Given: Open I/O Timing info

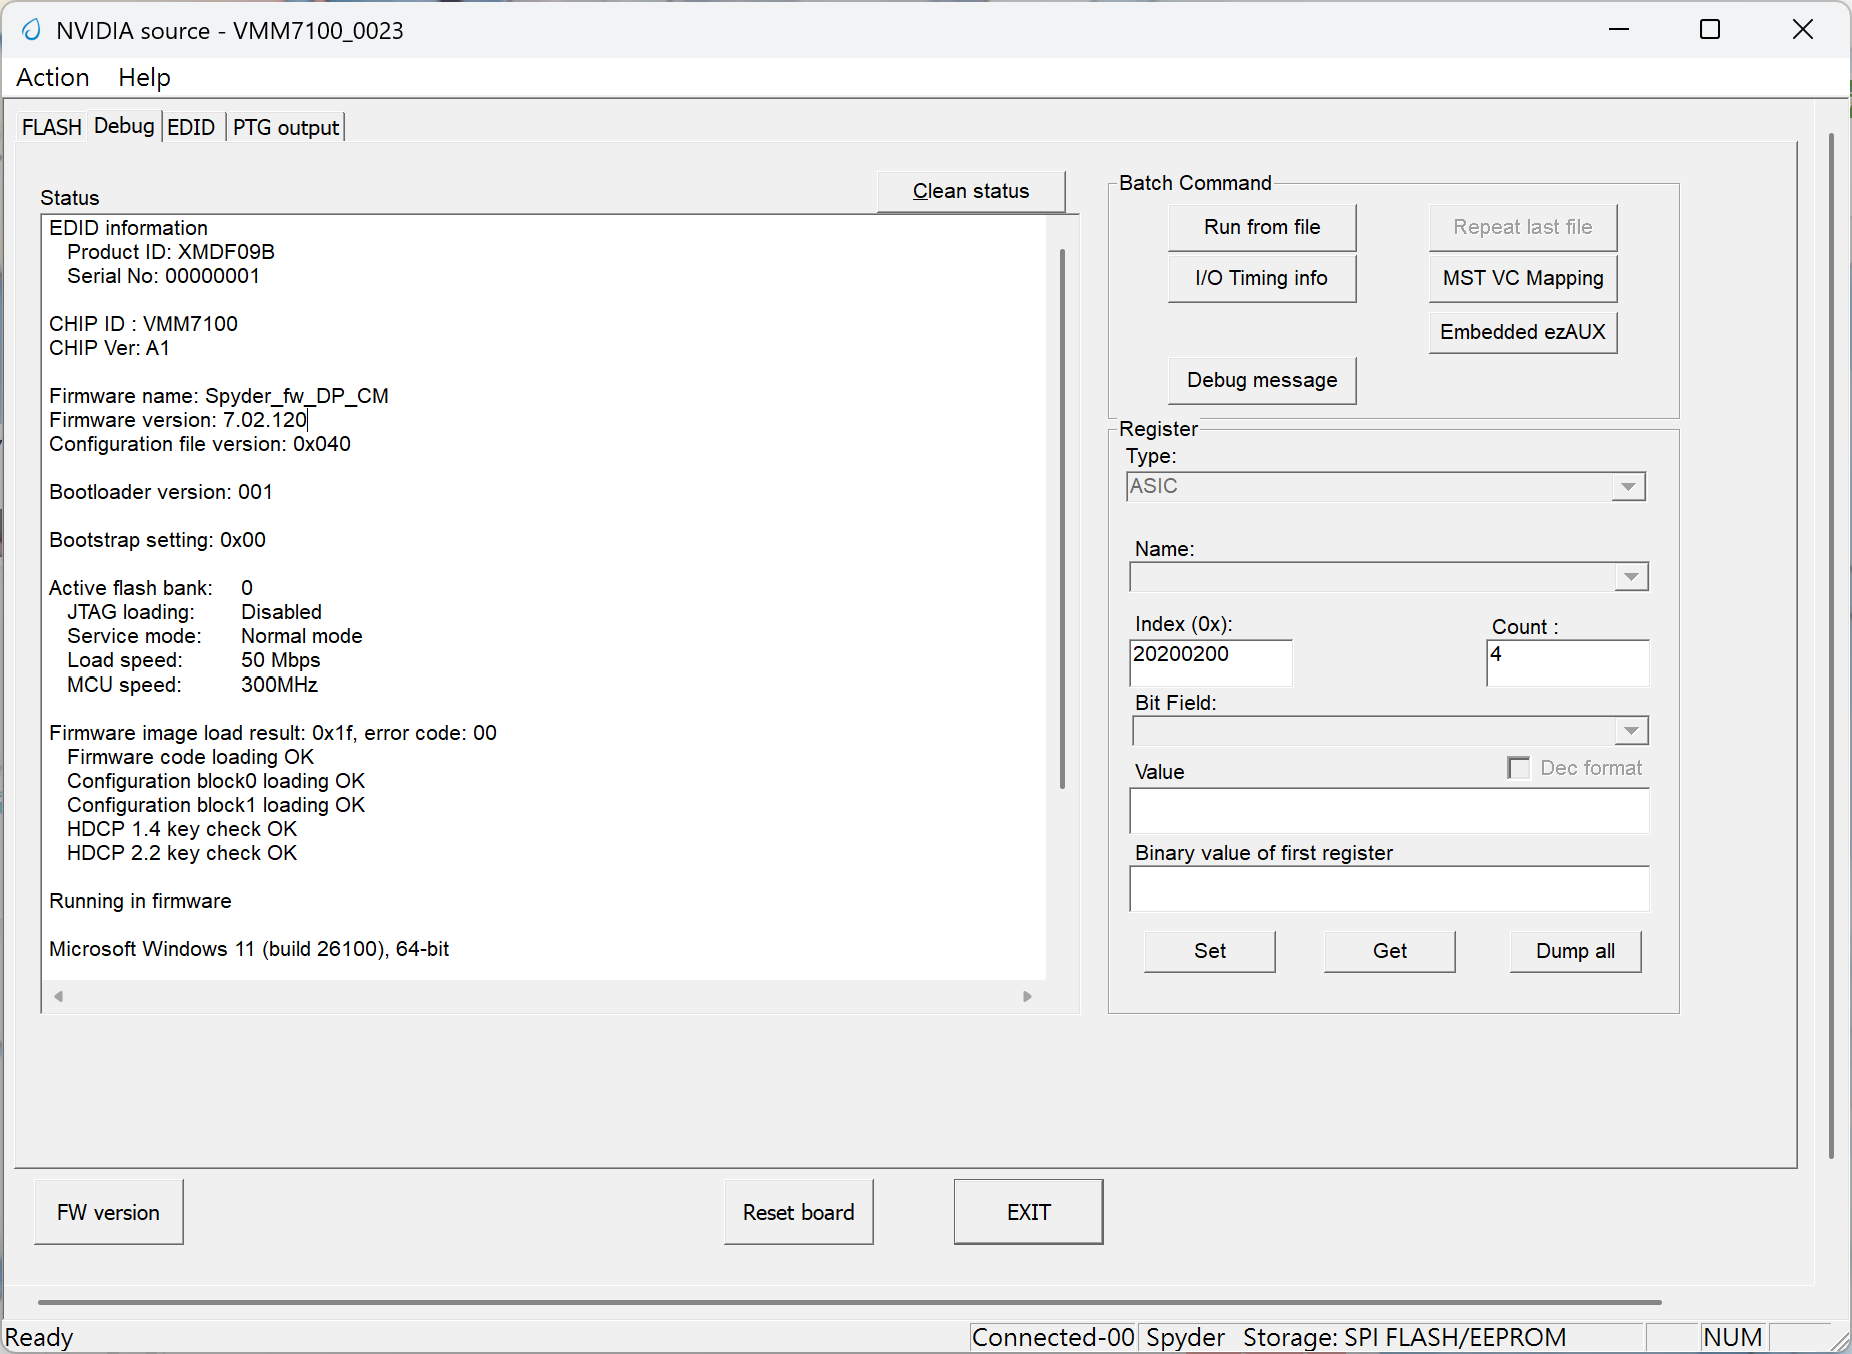Looking at the screenshot, I should [x=1262, y=278].
